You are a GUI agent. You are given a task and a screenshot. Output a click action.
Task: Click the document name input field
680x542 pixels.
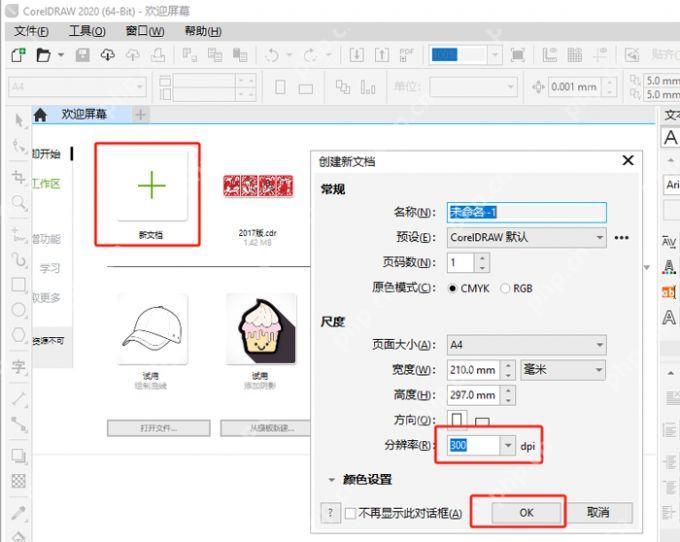(526, 212)
